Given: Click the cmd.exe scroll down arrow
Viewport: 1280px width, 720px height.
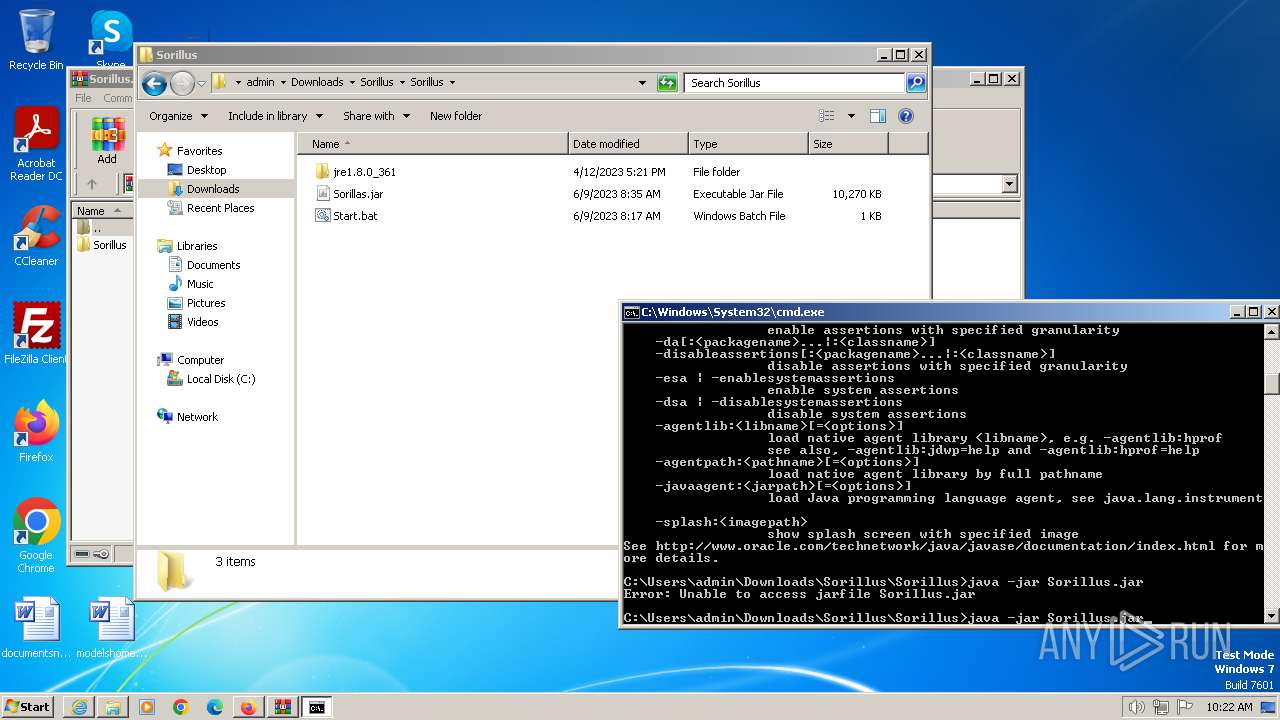Looking at the screenshot, I should [x=1271, y=616].
